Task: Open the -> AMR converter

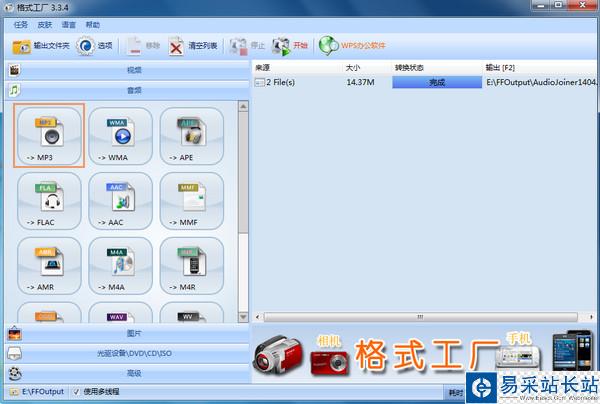Action: click(49, 266)
